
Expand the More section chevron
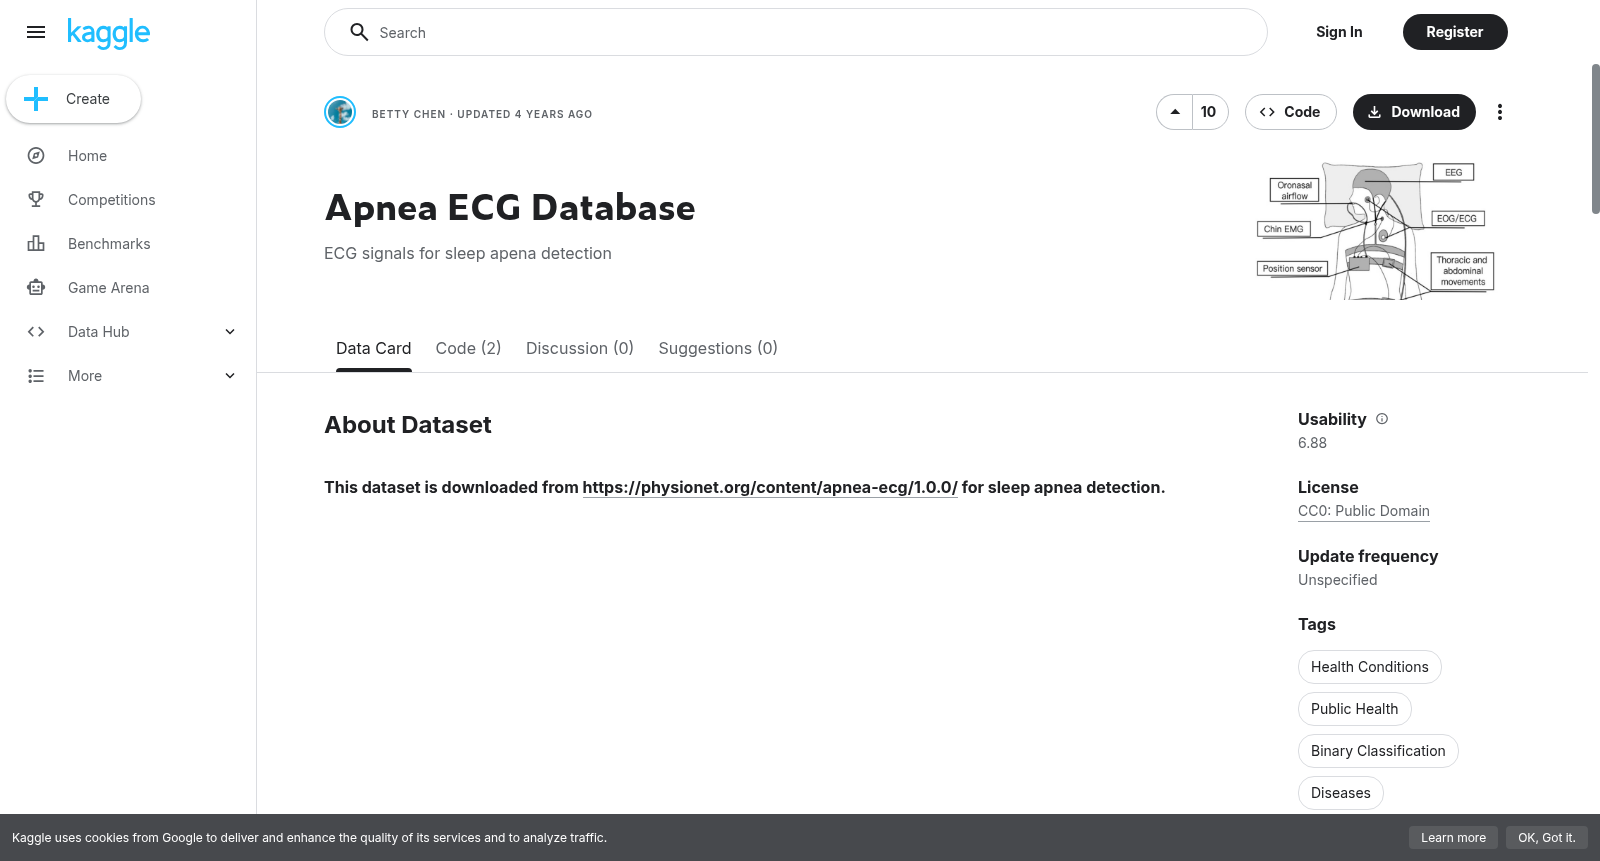230,376
